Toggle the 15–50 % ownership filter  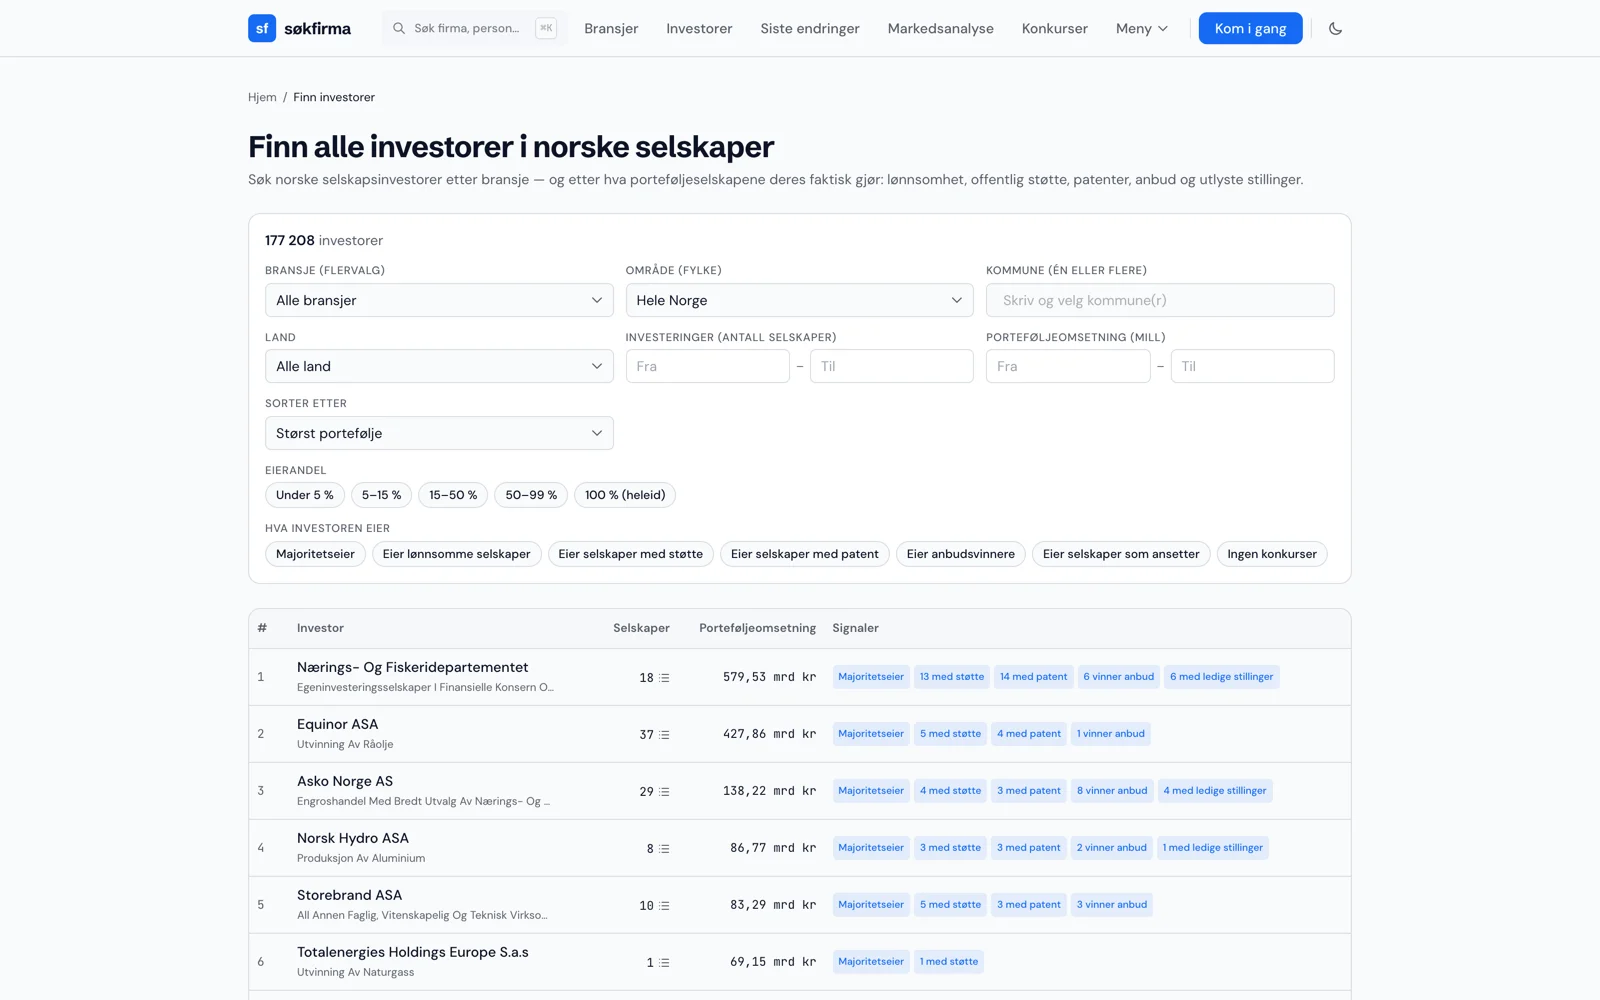[453, 495]
